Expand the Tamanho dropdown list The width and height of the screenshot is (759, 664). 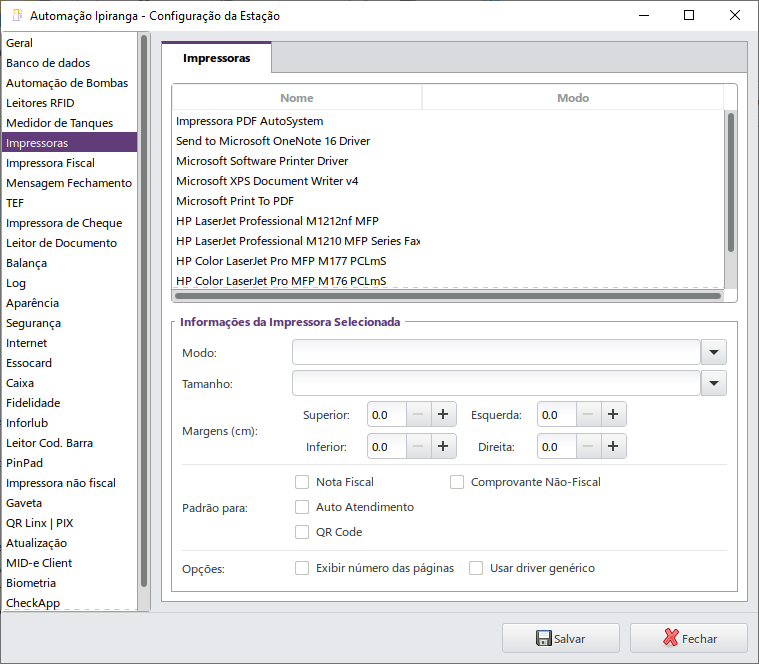point(714,383)
